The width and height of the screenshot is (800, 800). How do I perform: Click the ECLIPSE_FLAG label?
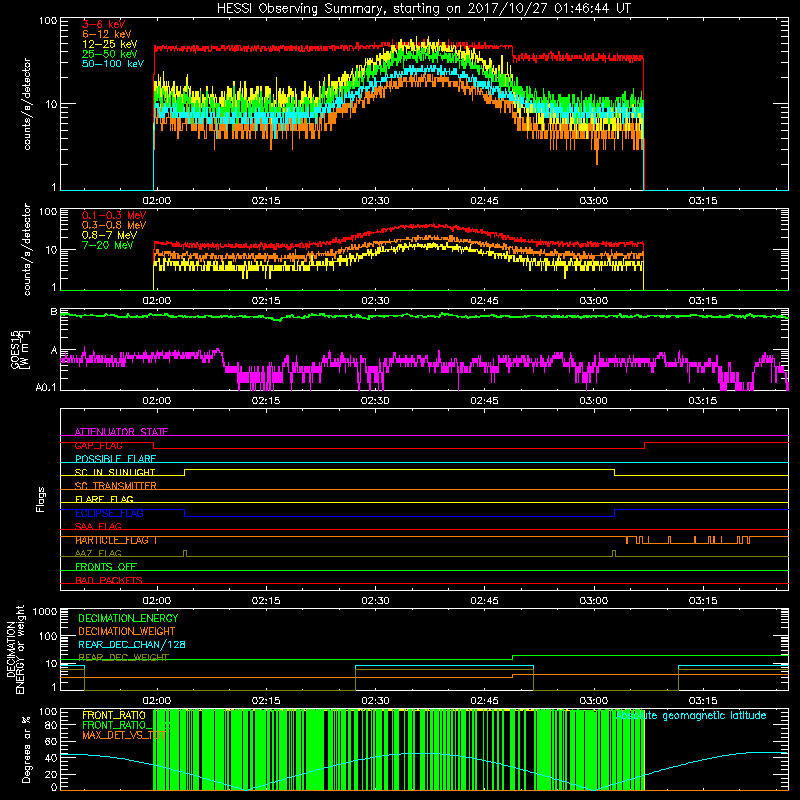pyautogui.click(x=109, y=513)
